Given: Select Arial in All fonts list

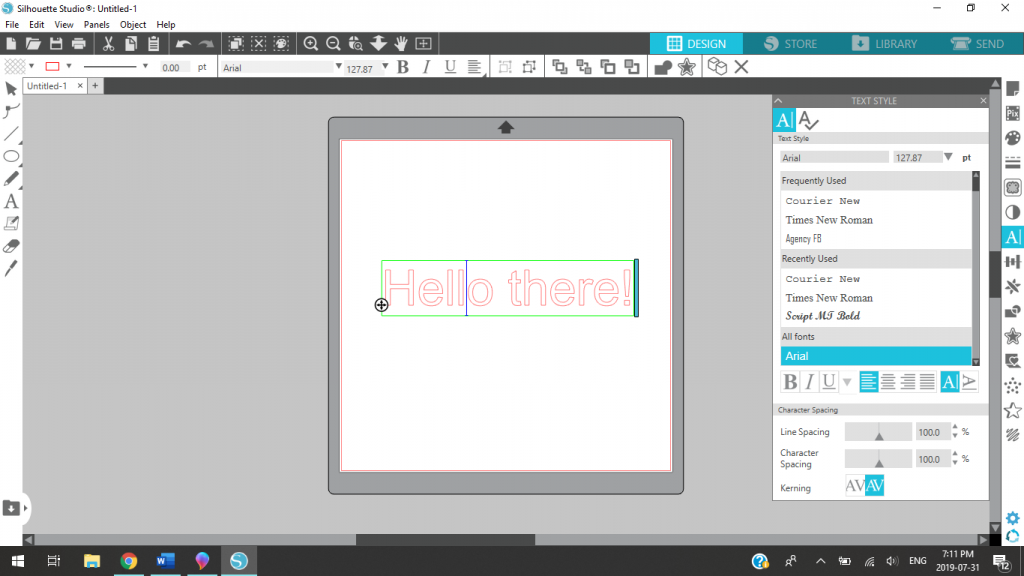Looking at the screenshot, I should (876, 356).
